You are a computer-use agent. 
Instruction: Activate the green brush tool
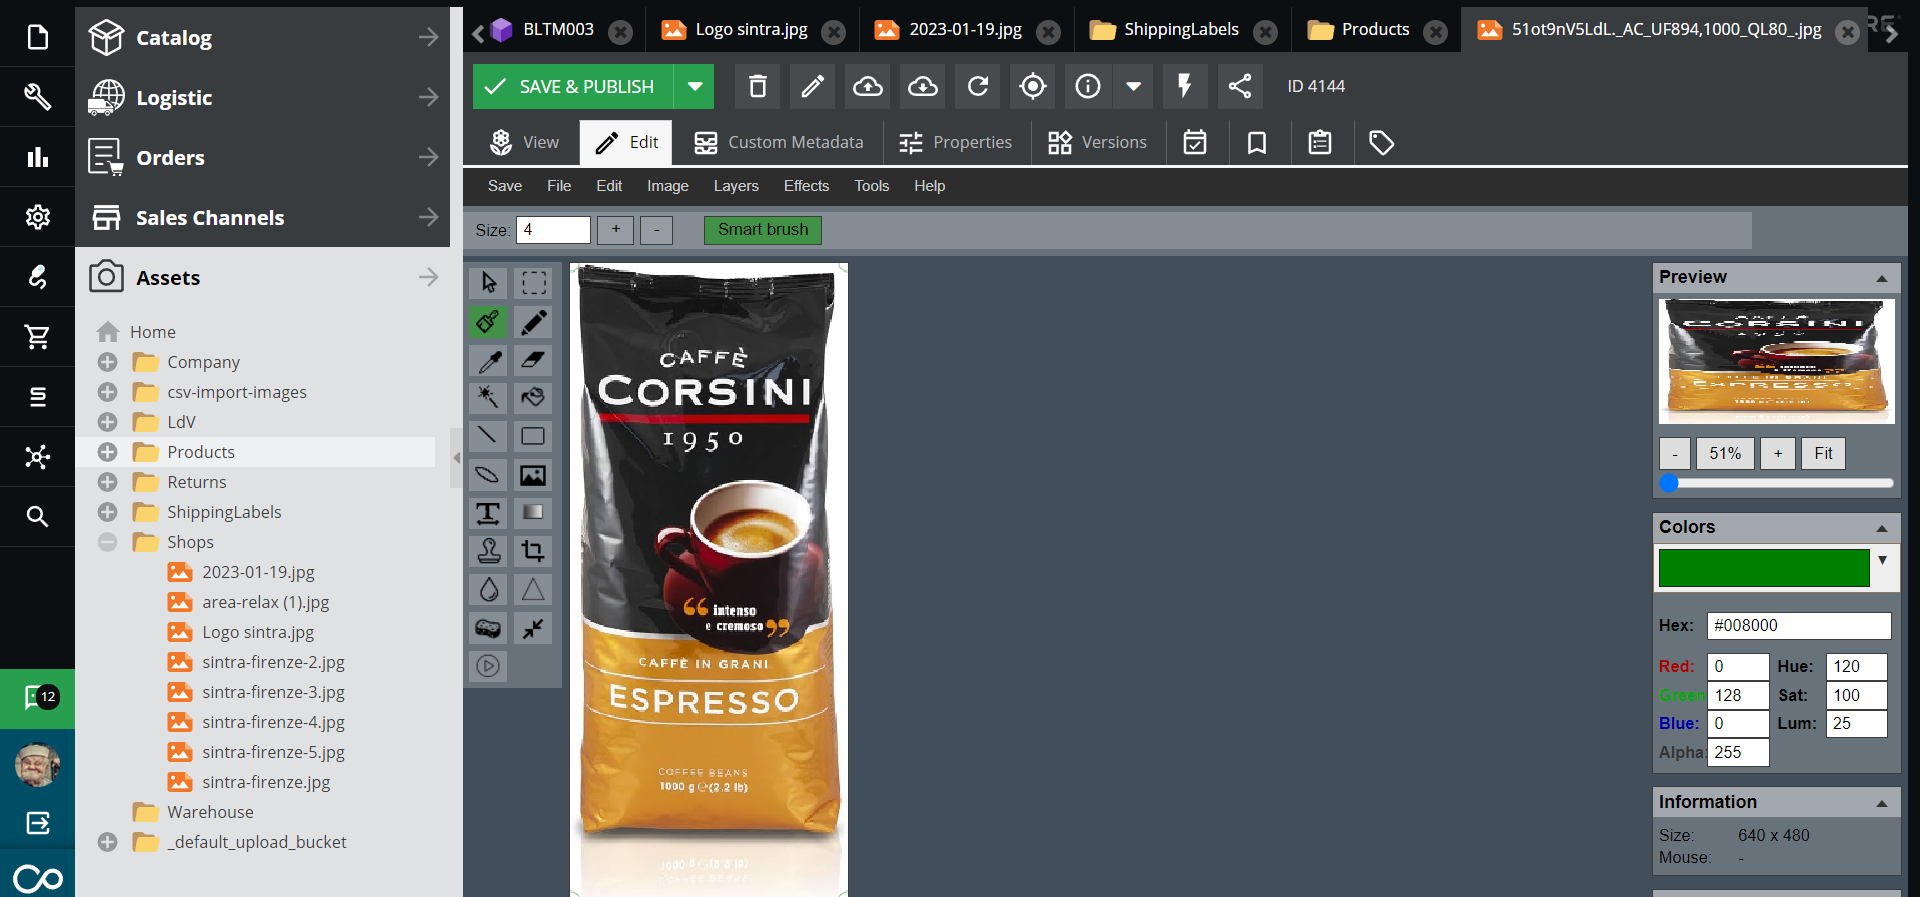pos(488,321)
